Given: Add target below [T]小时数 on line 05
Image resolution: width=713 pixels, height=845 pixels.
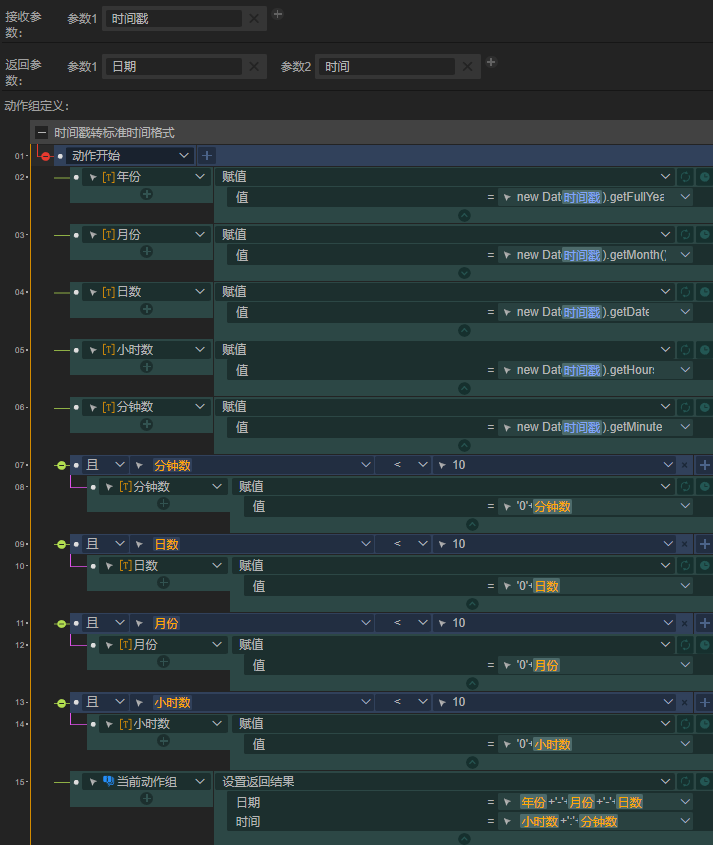Looking at the screenshot, I should pos(147,367).
